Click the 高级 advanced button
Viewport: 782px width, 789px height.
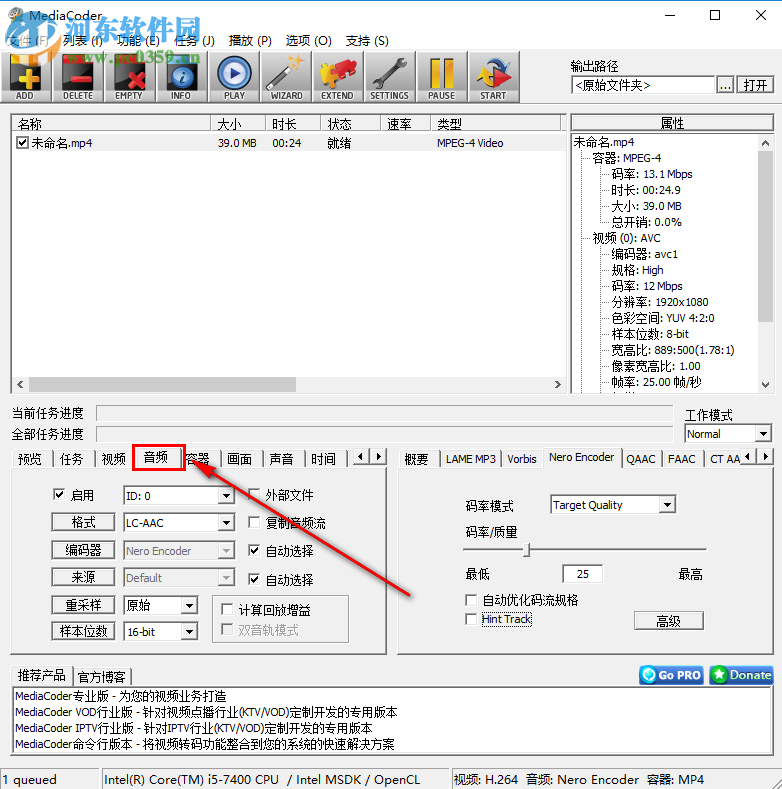coord(669,621)
